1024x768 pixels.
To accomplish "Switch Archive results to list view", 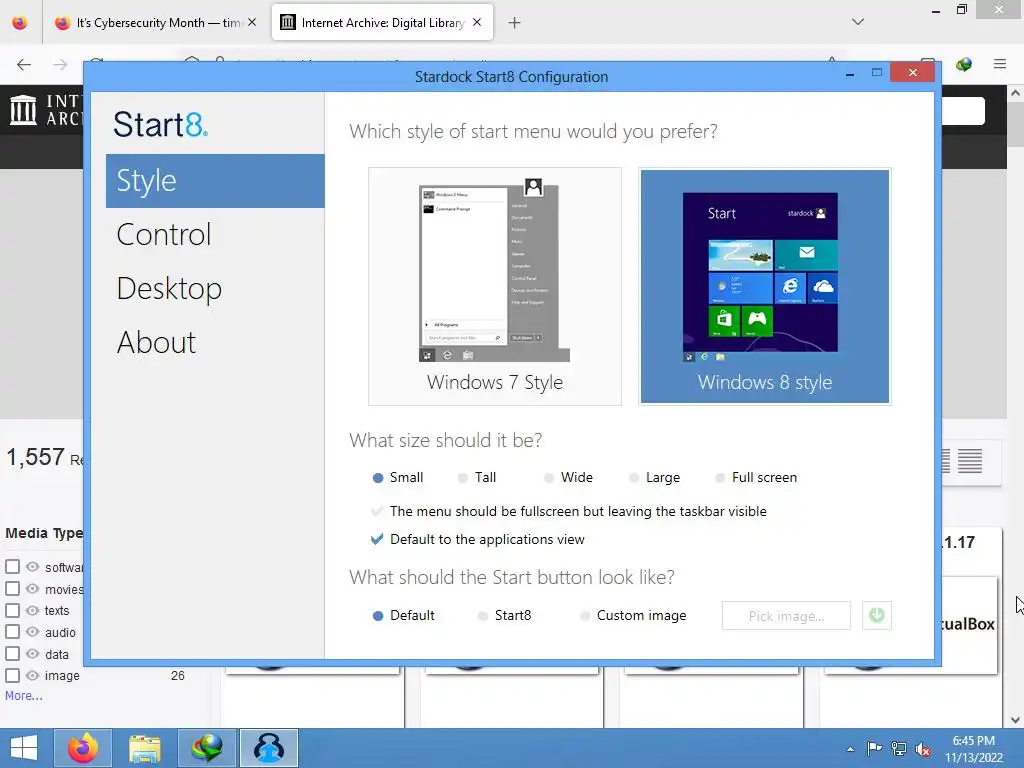I will coord(970,461).
